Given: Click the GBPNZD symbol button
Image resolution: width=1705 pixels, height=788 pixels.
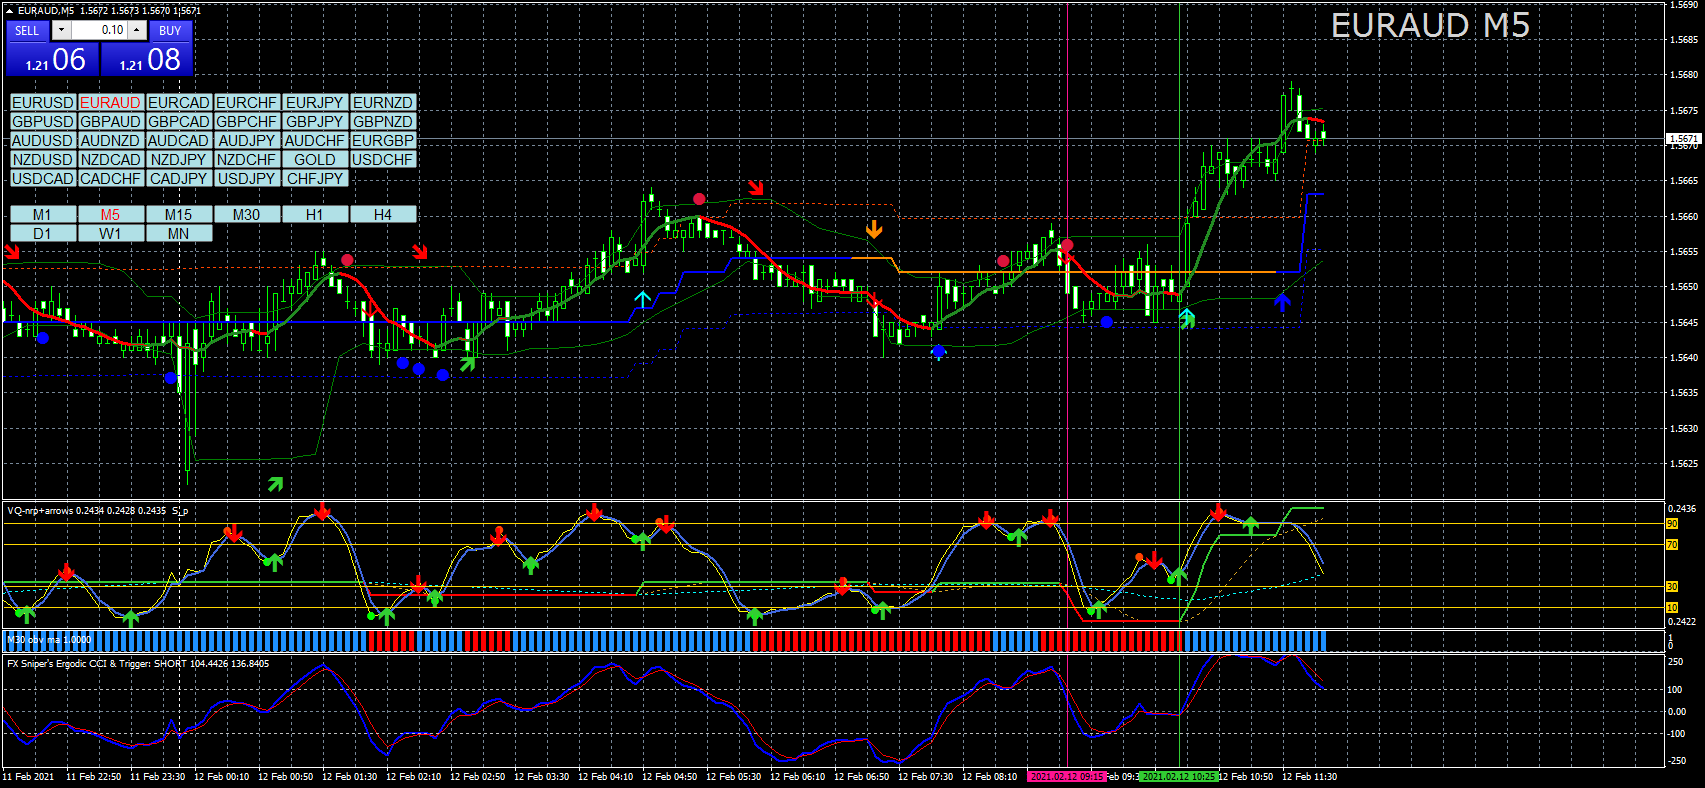Looking at the screenshot, I should click(383, 122).
